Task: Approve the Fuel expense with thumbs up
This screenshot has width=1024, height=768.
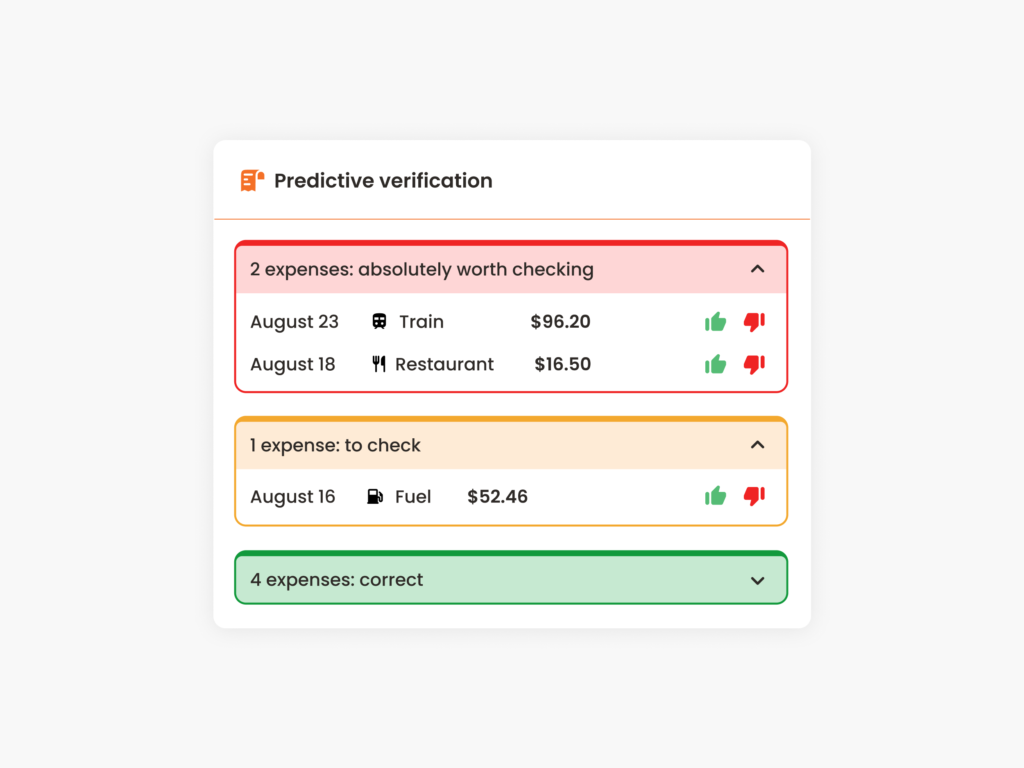Action: click(x=715, y=495)
